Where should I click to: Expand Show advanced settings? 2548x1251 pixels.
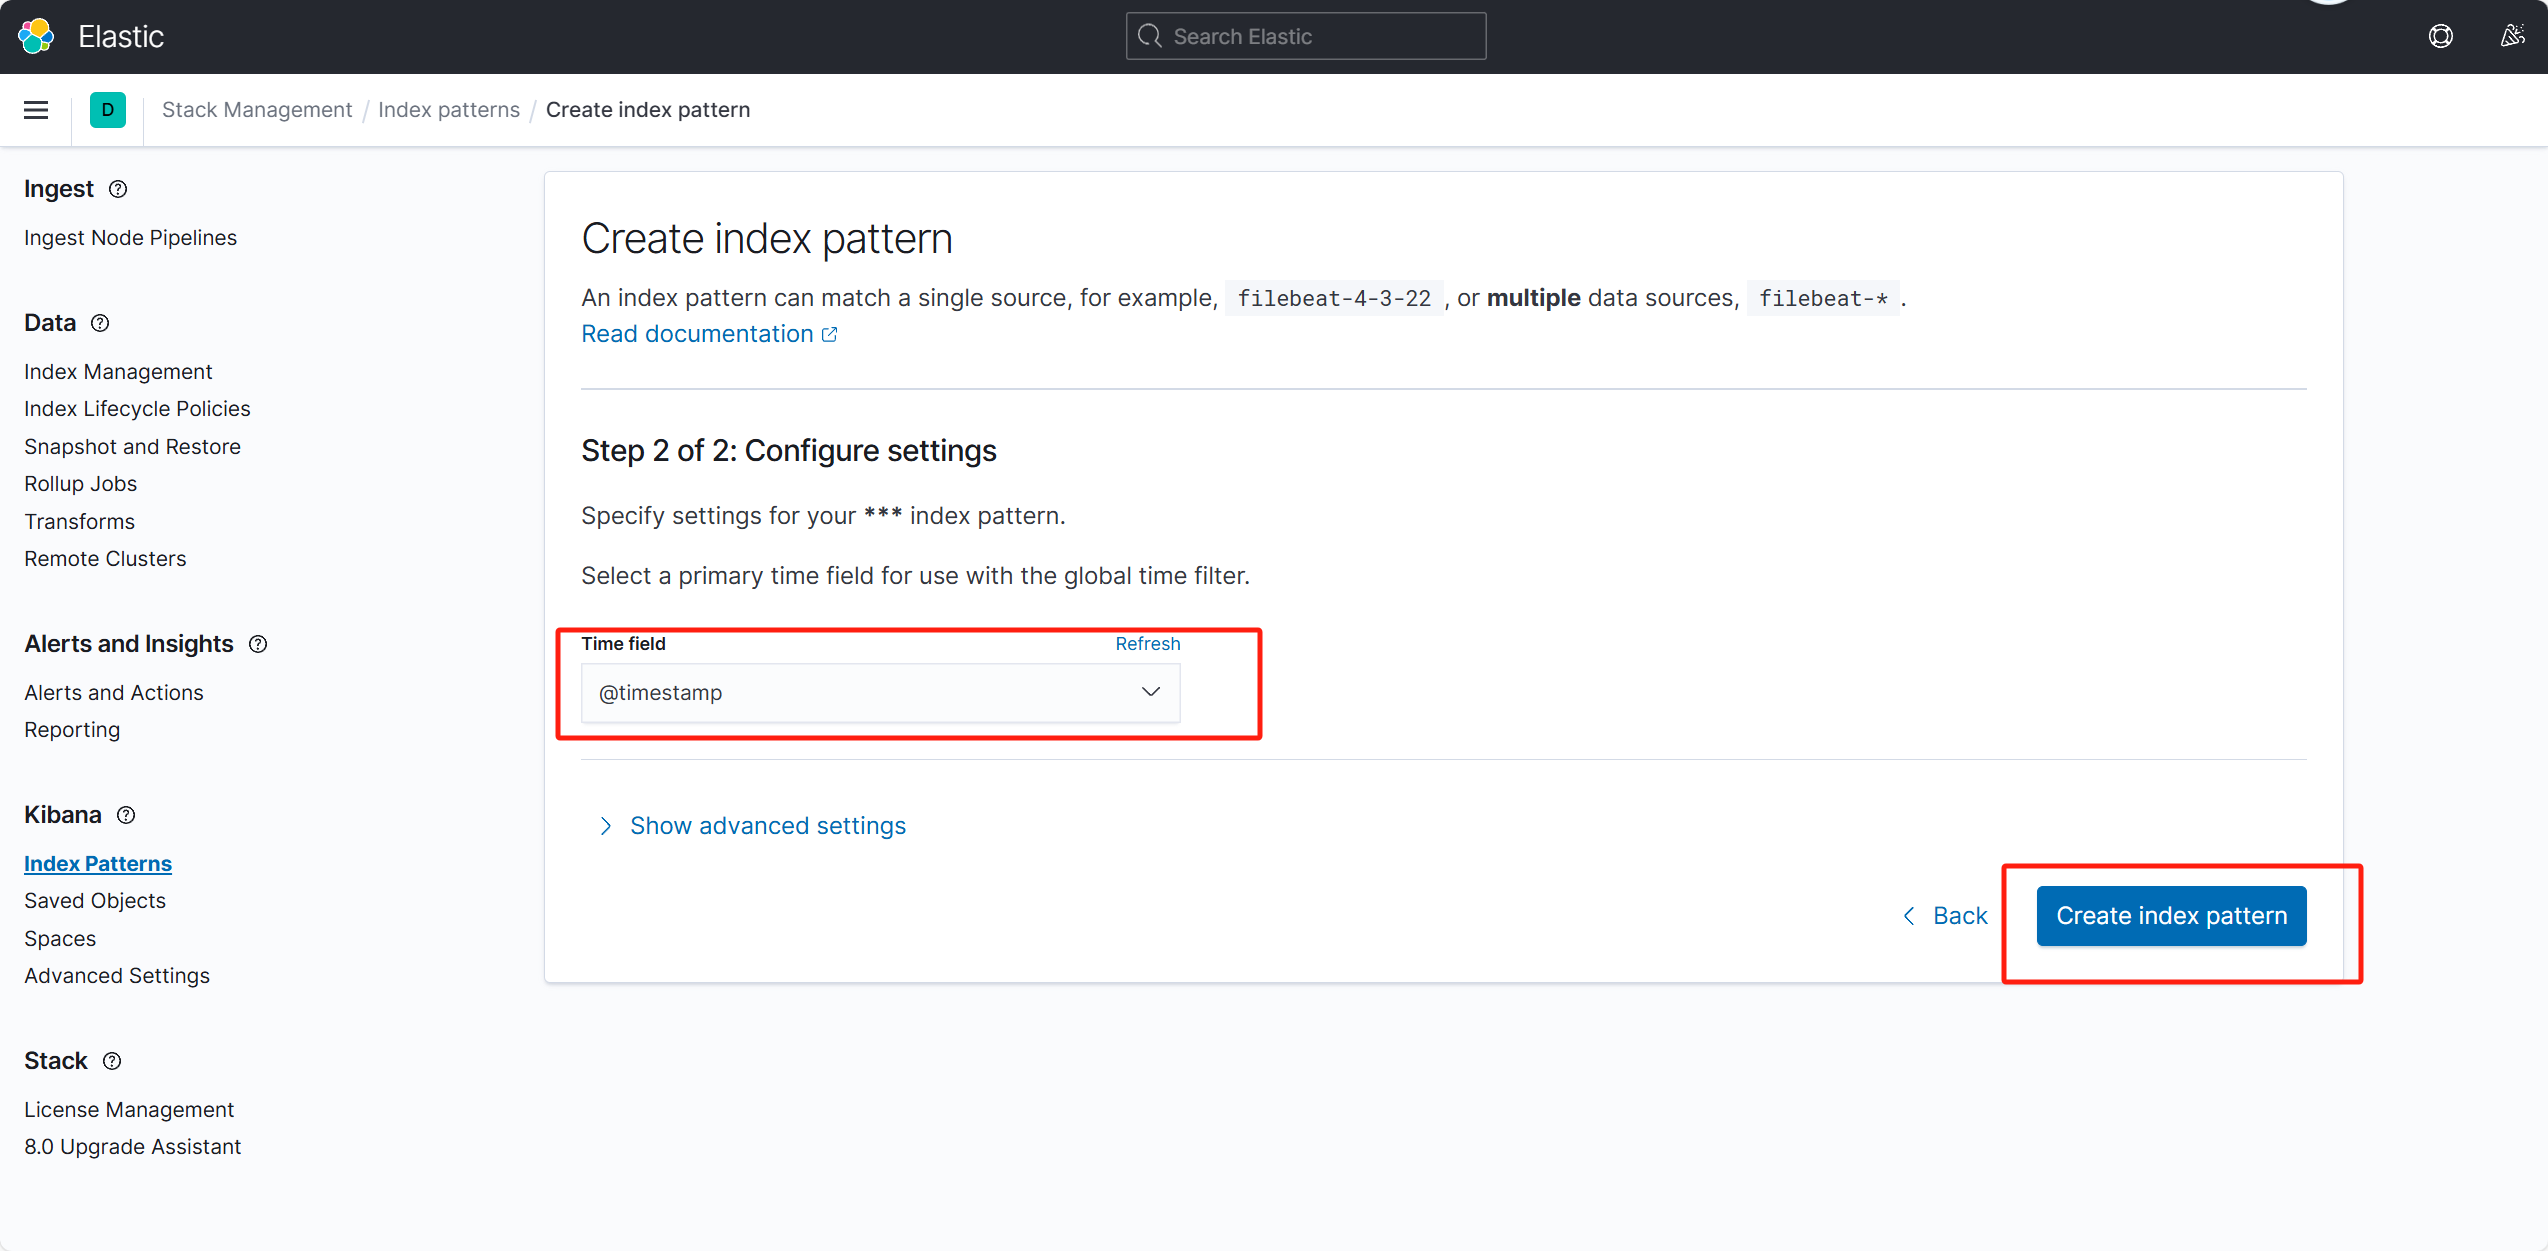[x=767, y=826]
